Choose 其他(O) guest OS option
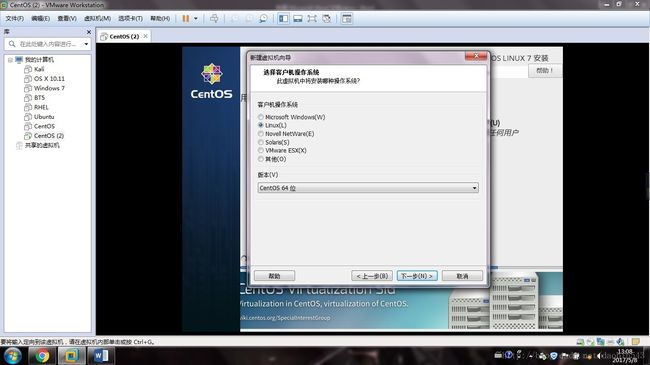 (x=272, y=159)
